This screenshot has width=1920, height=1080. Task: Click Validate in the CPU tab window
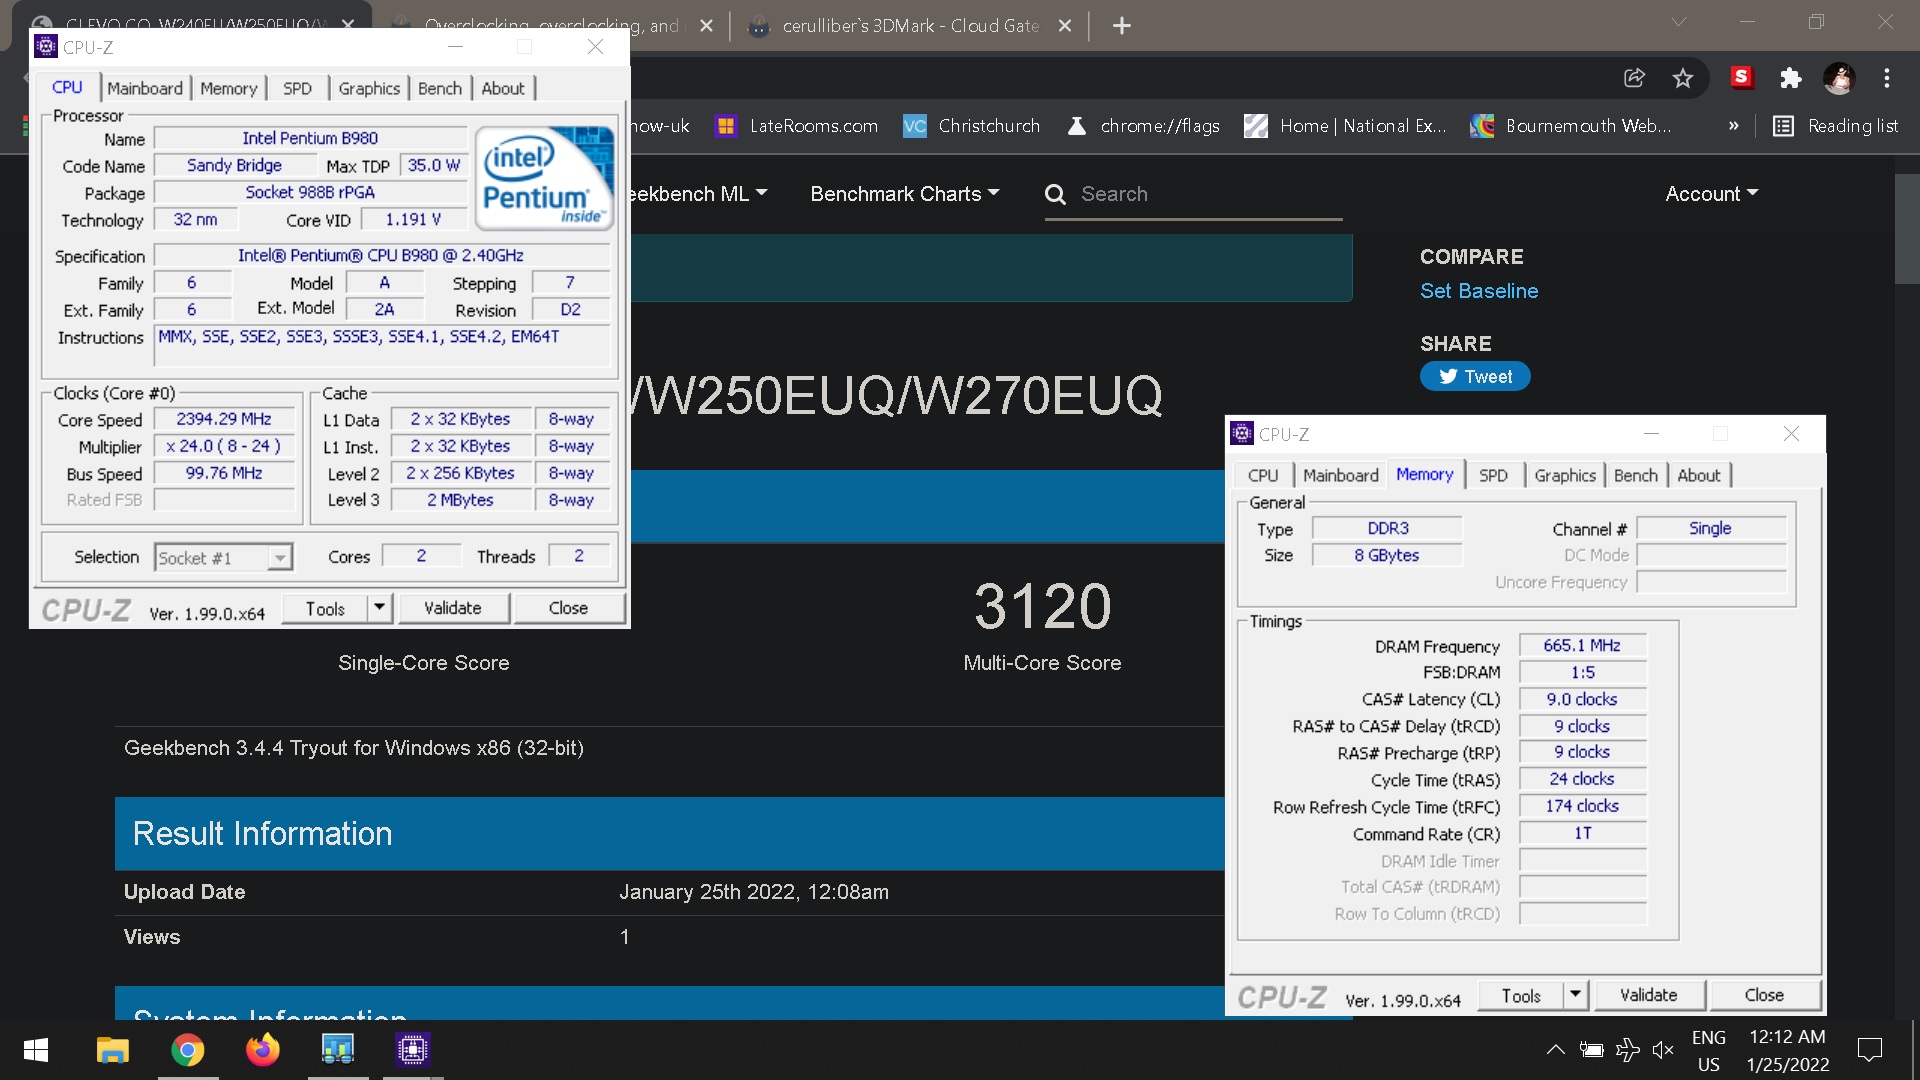[452, 608]
